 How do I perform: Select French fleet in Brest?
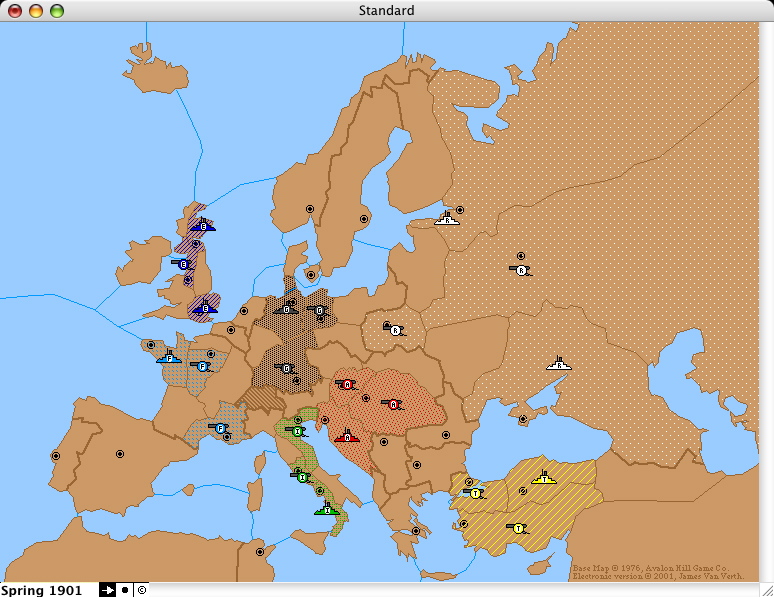click(x=169, y=357)
